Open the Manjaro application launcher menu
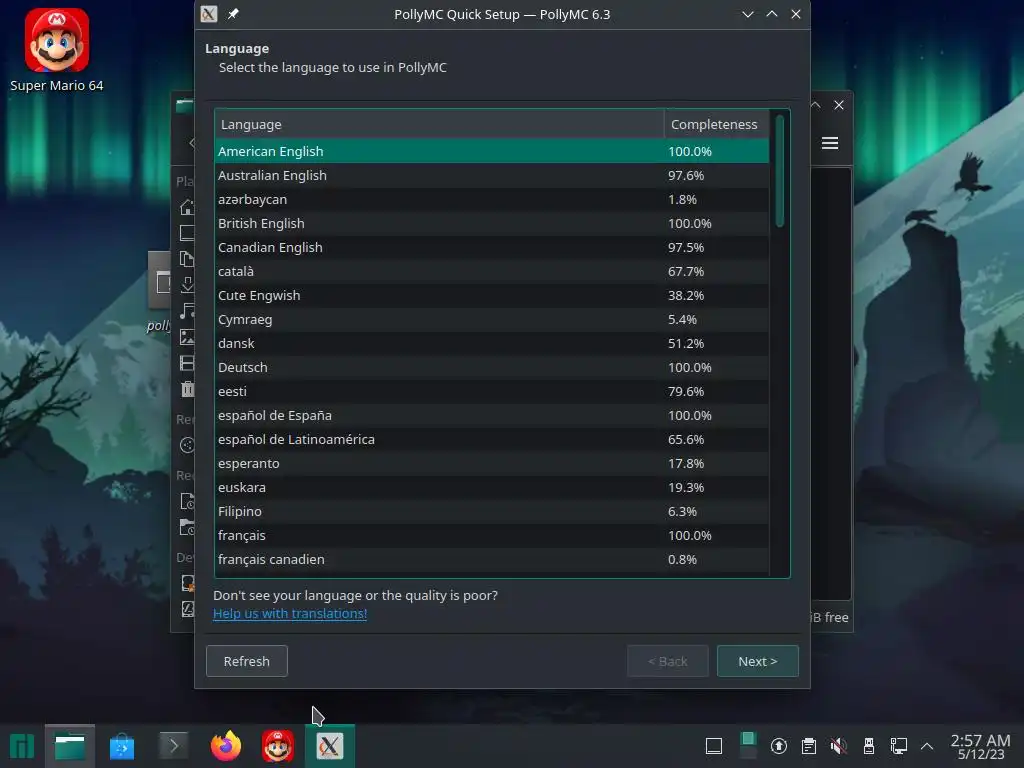Viewport: 1024px width, 768px height. click(x=22, y=746)
